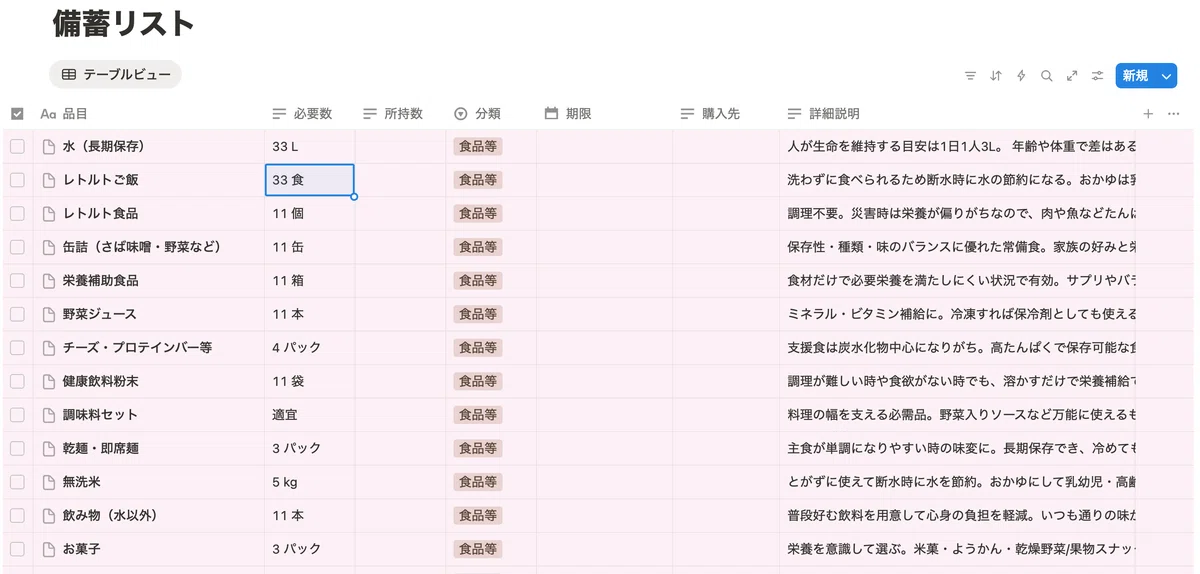This screenshot has width=1200, height=574.
Task: Open page icon of 無洗米 row
Action: coord(48,481)
